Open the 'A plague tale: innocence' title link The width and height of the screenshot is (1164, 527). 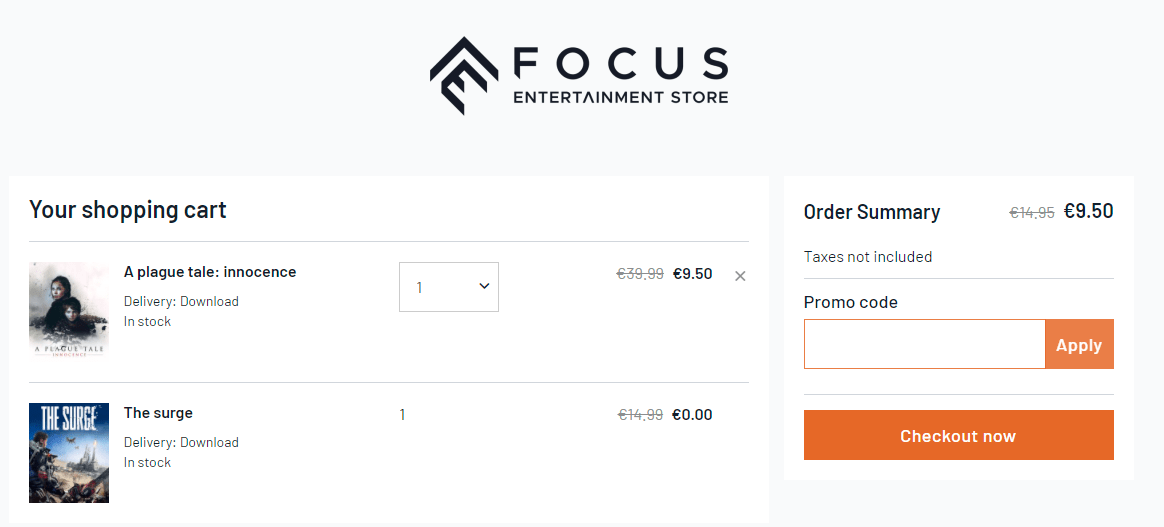[x=210, y=272]
